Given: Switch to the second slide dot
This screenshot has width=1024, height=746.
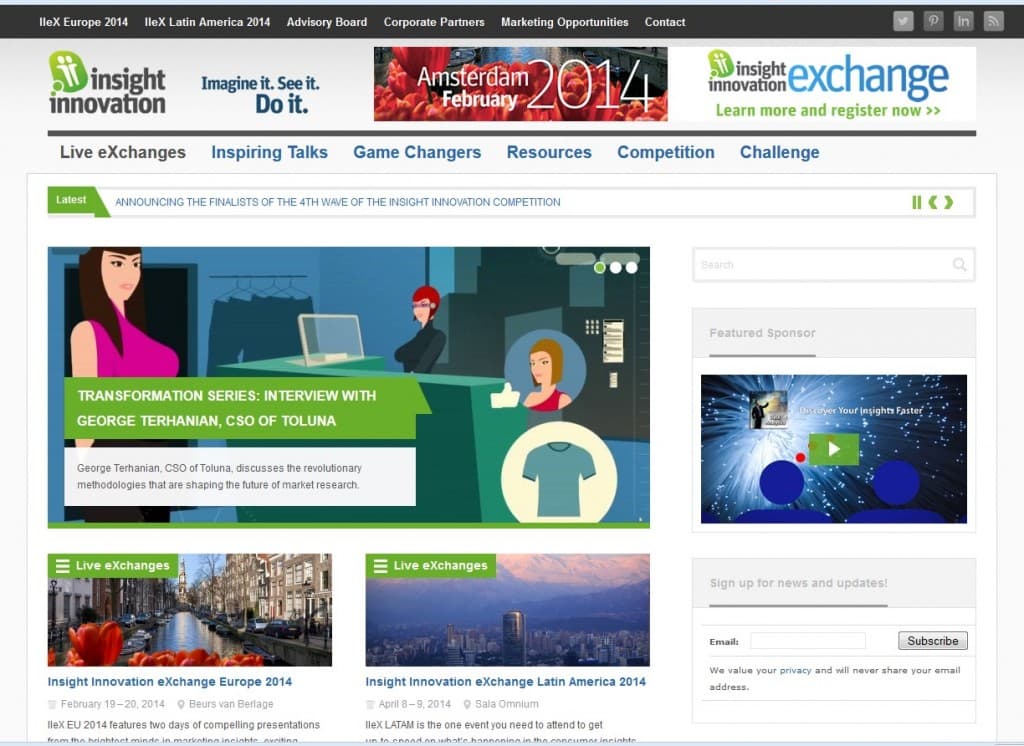Looking at the screenshot, I should tap(616, 267).
